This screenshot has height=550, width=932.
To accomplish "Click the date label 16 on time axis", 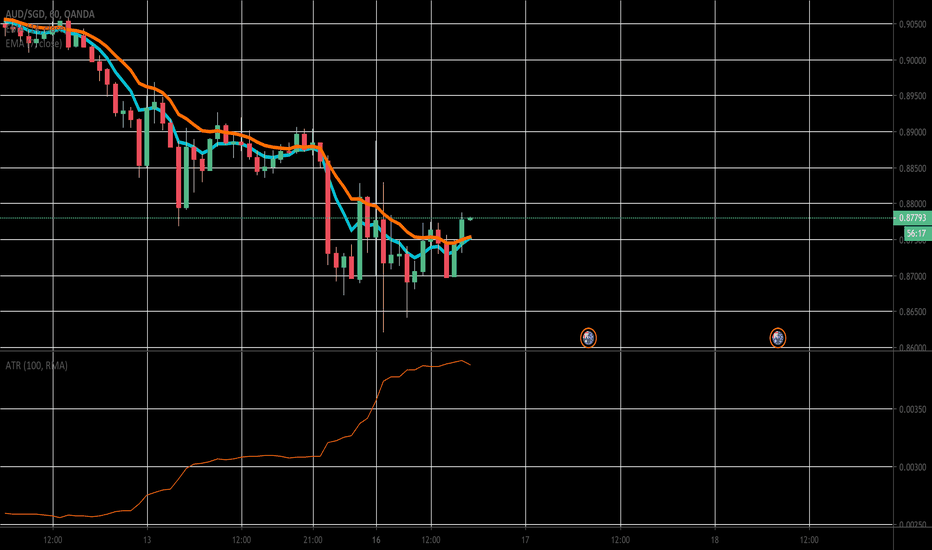I will pyautogui.click(x=376, y=540).
